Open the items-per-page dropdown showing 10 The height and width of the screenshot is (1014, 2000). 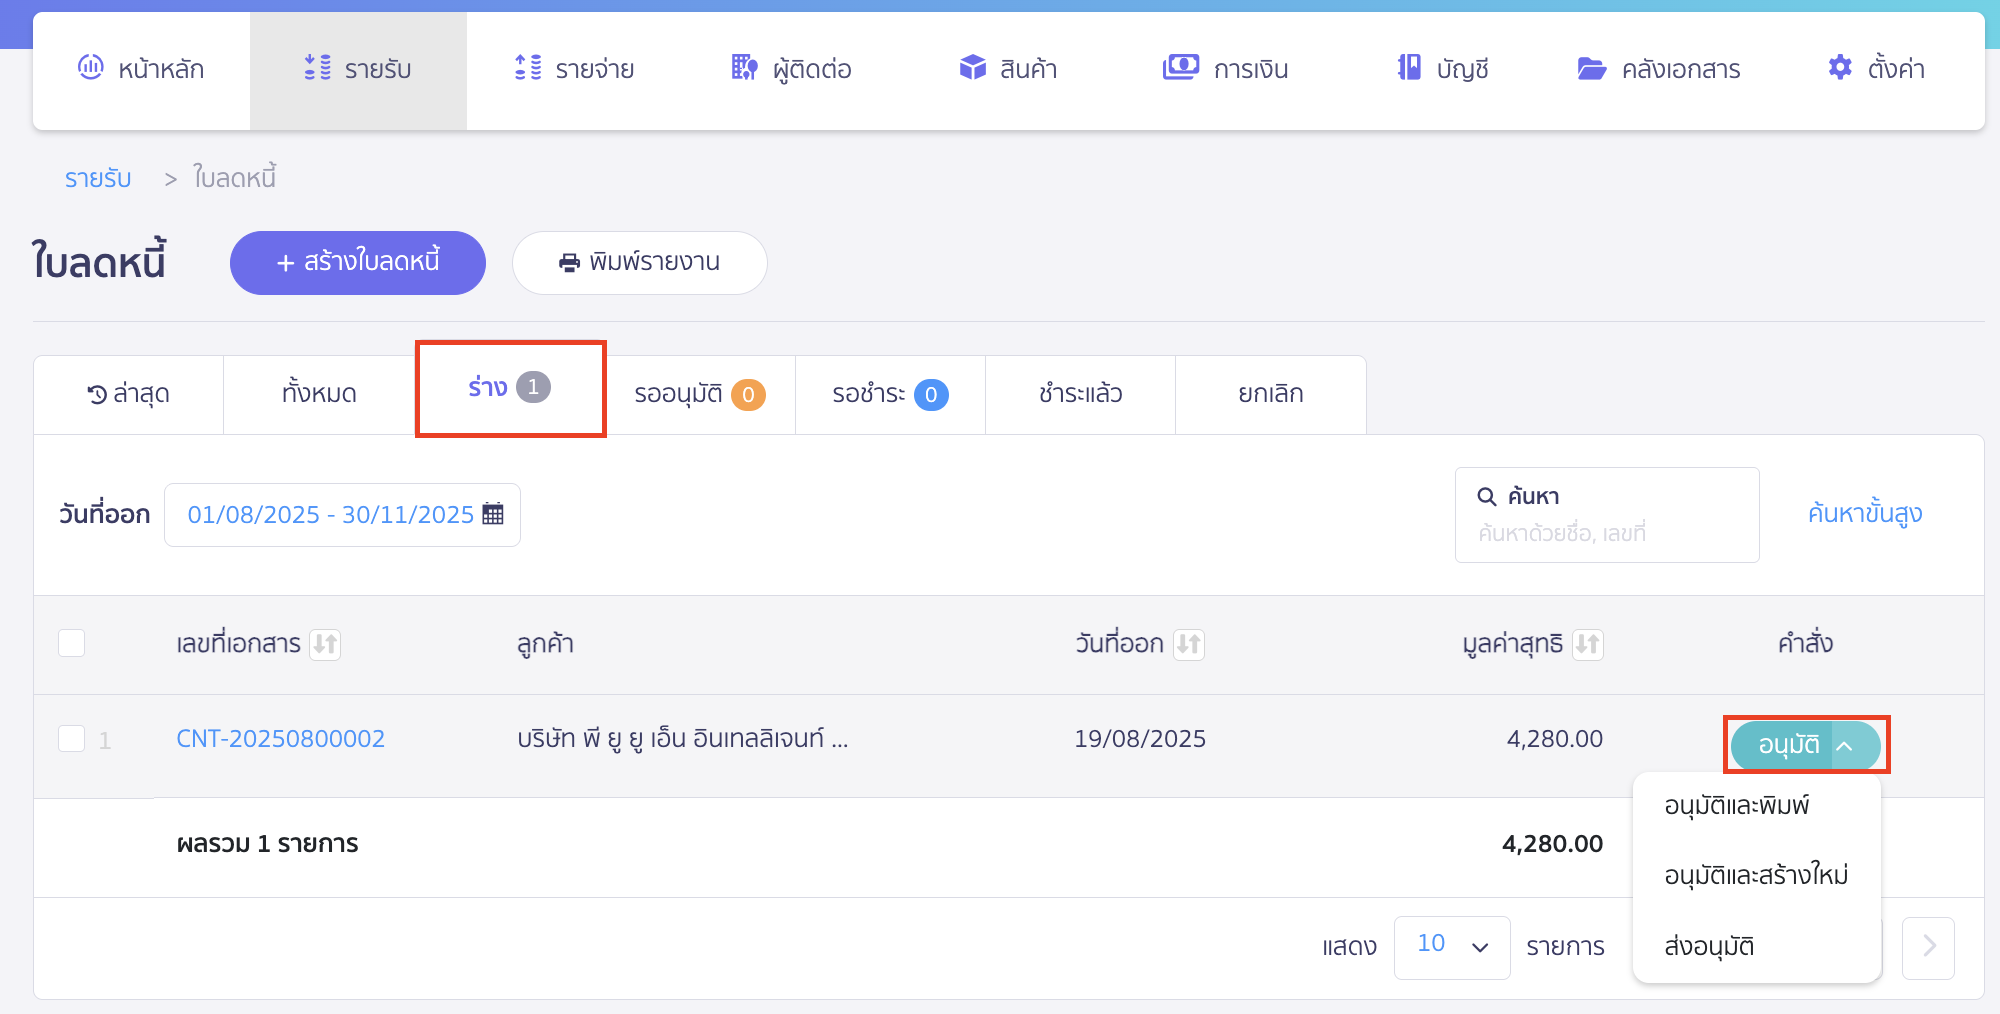[x=1451, y=946]
